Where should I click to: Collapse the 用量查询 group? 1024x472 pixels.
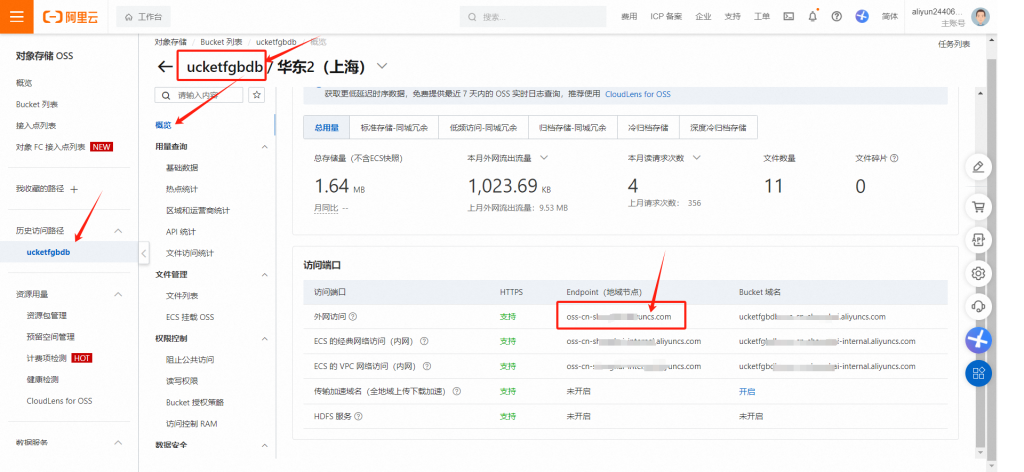(x=264, y=147)
